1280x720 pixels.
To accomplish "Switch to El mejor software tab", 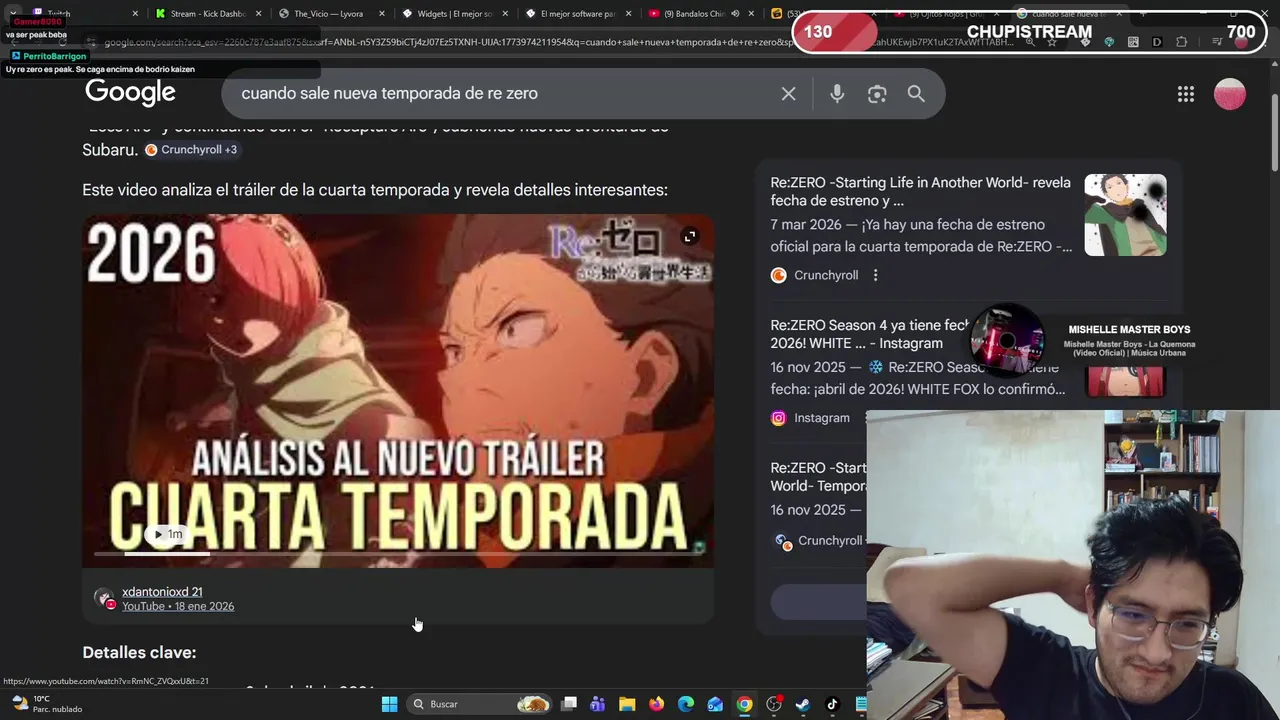I will pos(577,14).
